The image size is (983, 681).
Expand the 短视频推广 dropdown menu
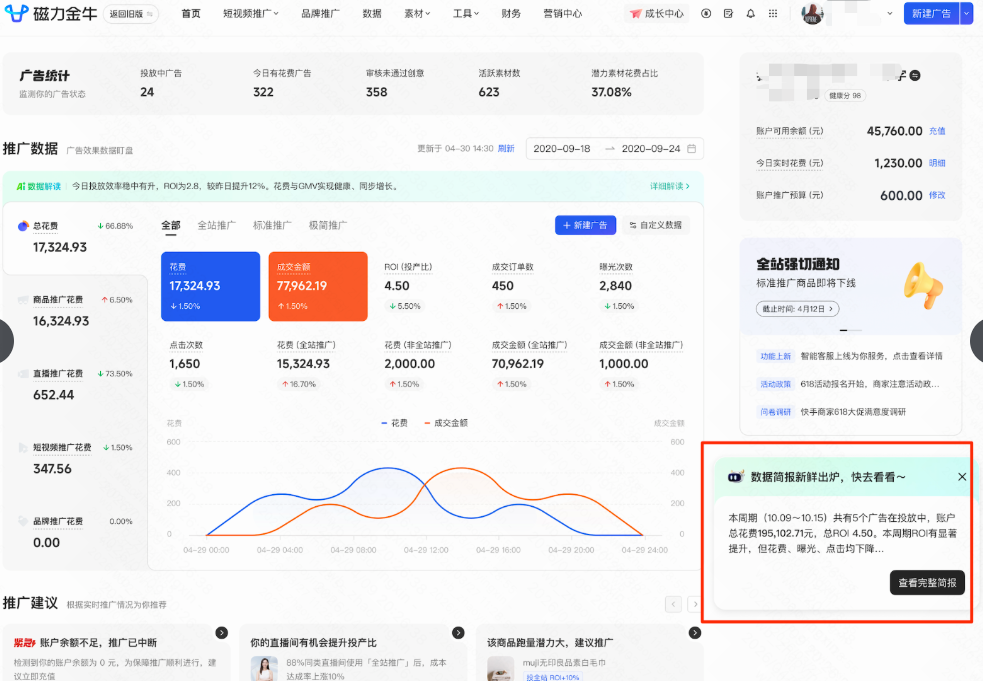(x=251, y=13)
